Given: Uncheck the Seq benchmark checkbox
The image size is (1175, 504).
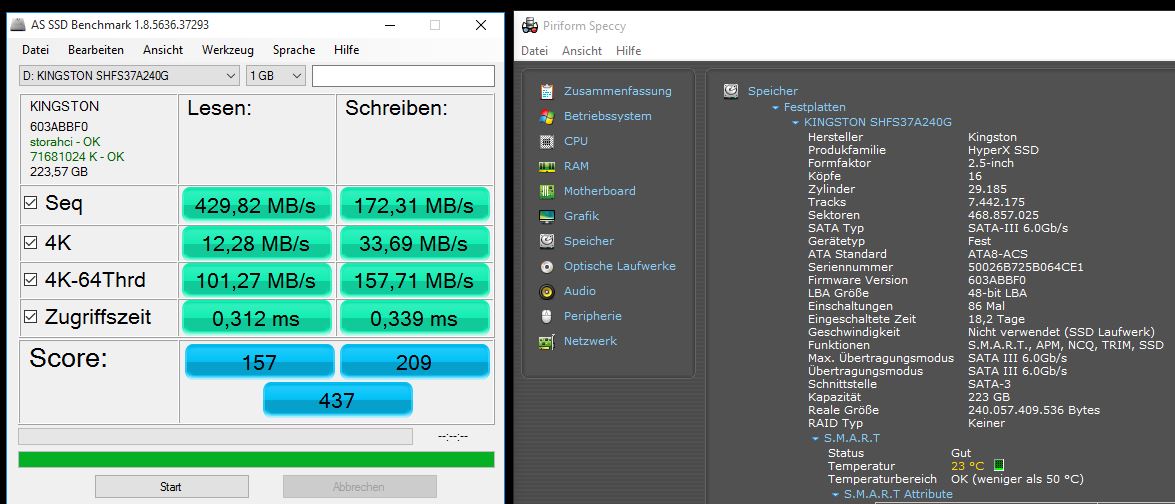Looking at the screenshot, I should [x=31, y=202].
